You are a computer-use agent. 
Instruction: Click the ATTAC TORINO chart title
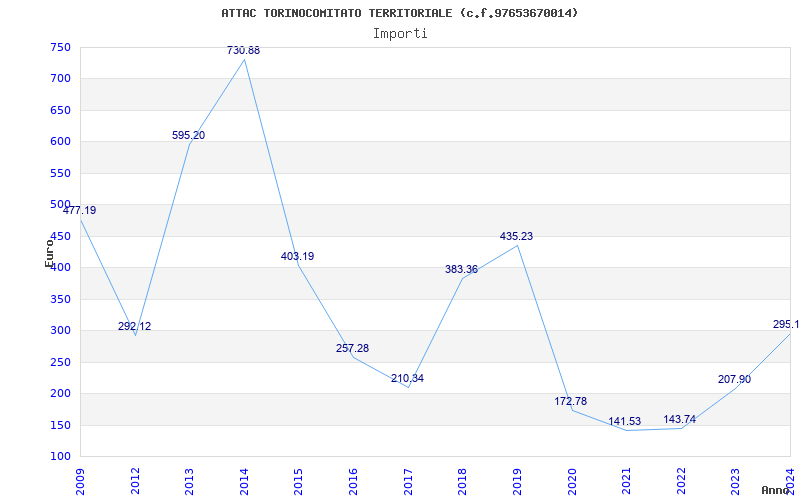pos(400,13)
